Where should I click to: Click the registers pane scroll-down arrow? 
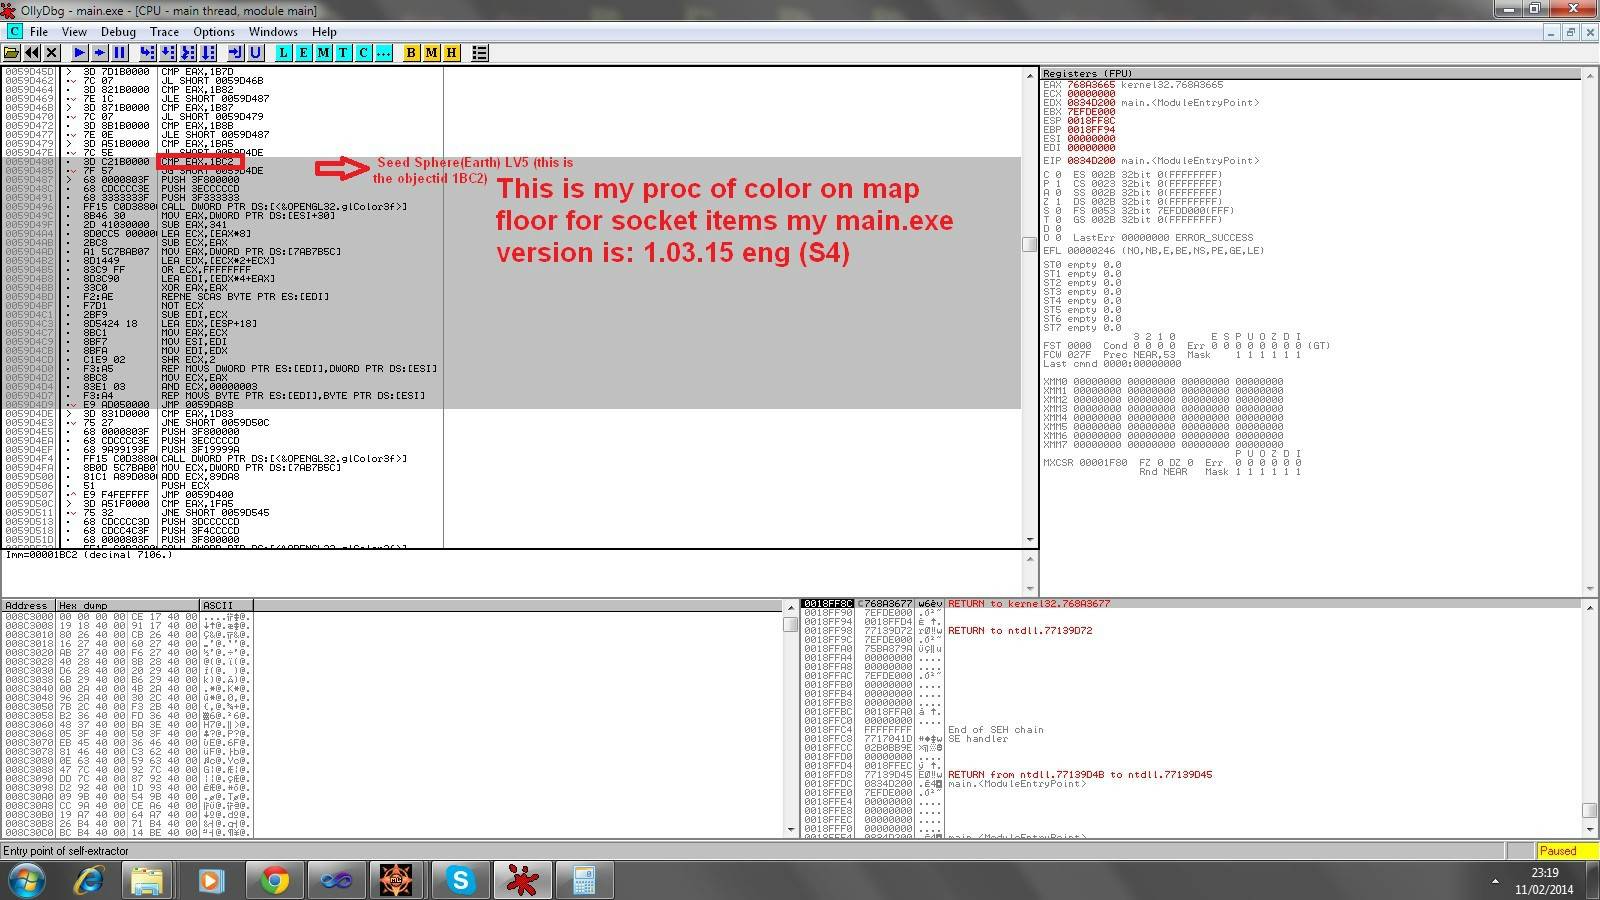tap(1588, 588)
